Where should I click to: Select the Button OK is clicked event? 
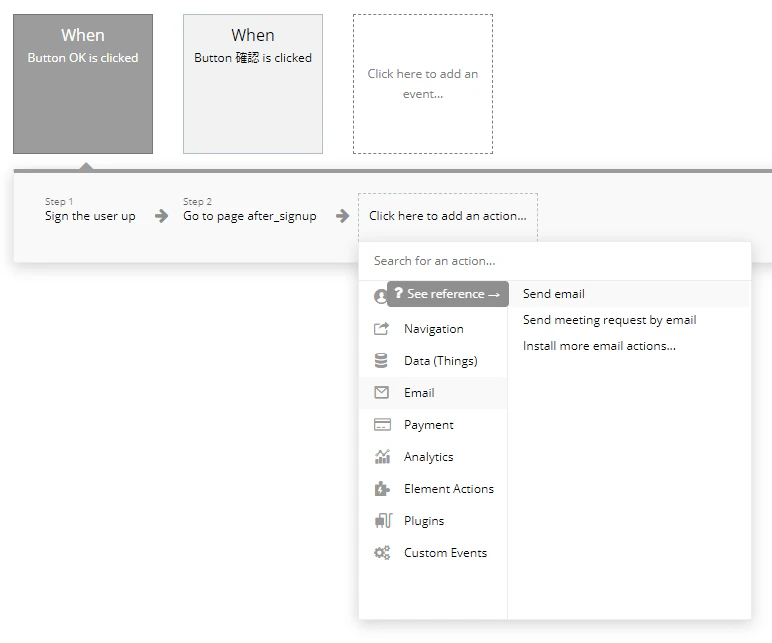[83, 84]
